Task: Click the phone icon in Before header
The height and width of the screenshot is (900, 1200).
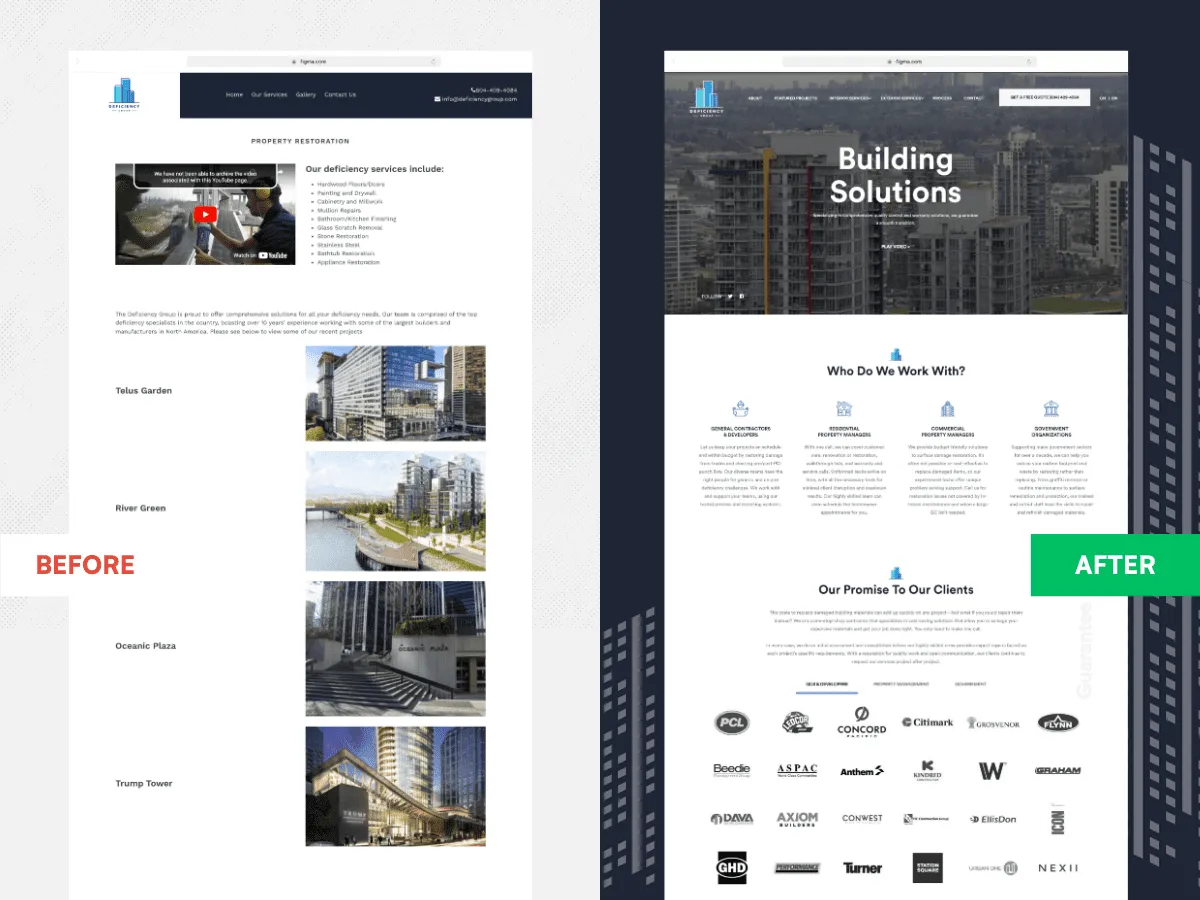Action: tap(472, 90)
